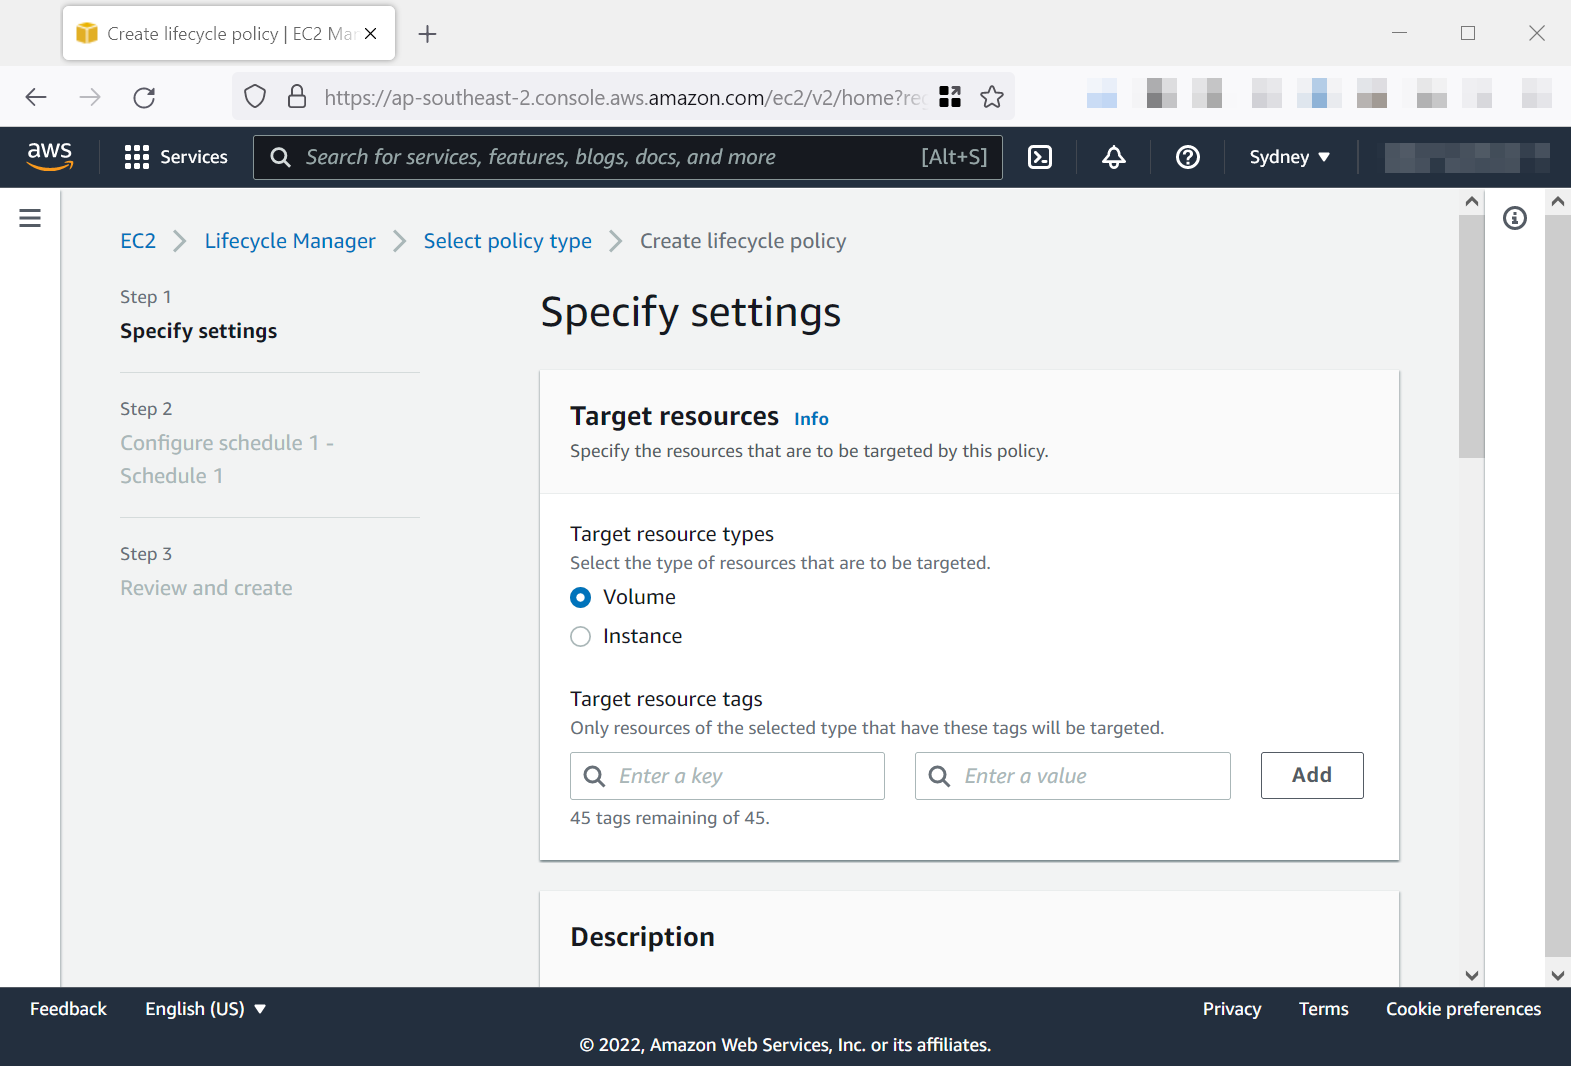
Task: Click the padlock site info icon
Action: (297, 97)
